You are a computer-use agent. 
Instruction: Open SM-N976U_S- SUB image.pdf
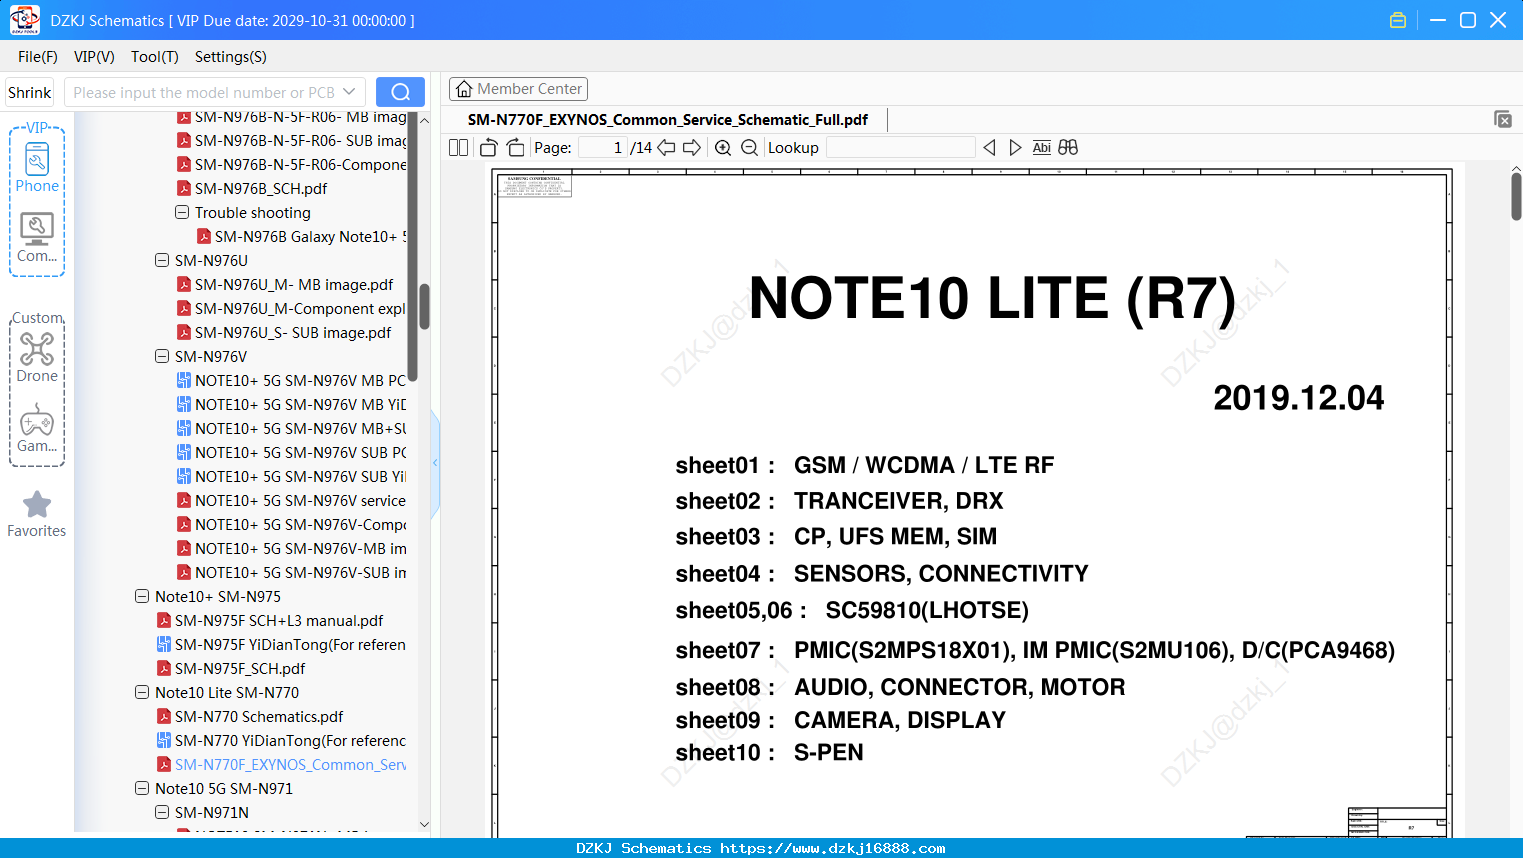[284, 332]
